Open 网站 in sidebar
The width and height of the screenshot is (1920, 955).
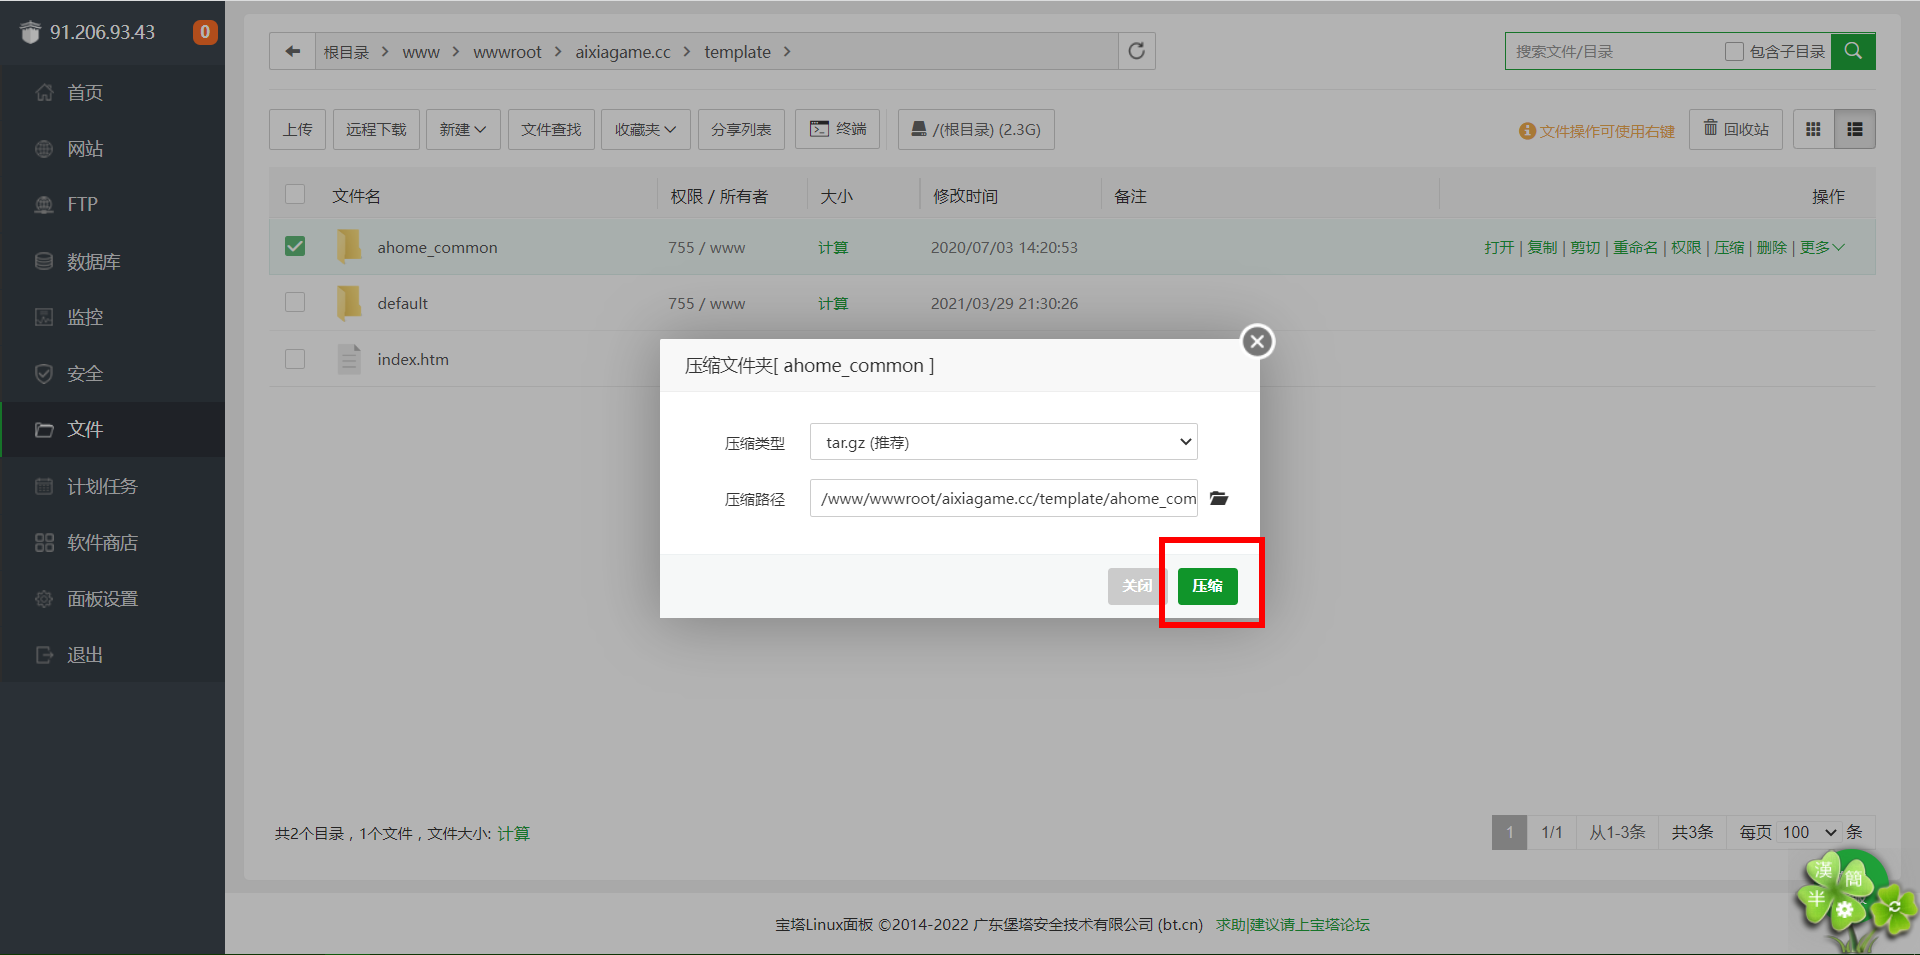pos(112,149)
